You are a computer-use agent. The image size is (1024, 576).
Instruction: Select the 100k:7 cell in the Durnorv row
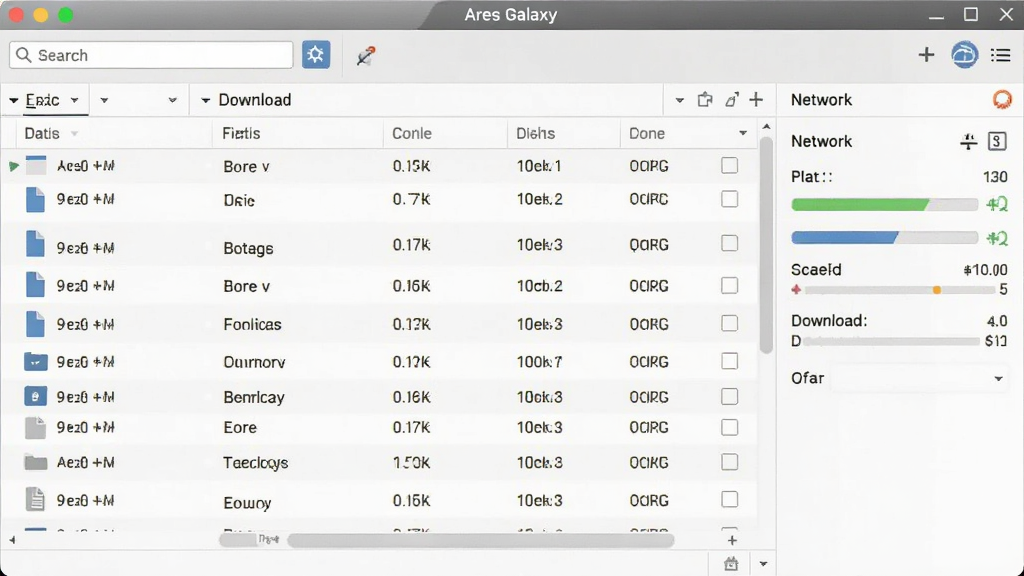[x=539, y=362]
